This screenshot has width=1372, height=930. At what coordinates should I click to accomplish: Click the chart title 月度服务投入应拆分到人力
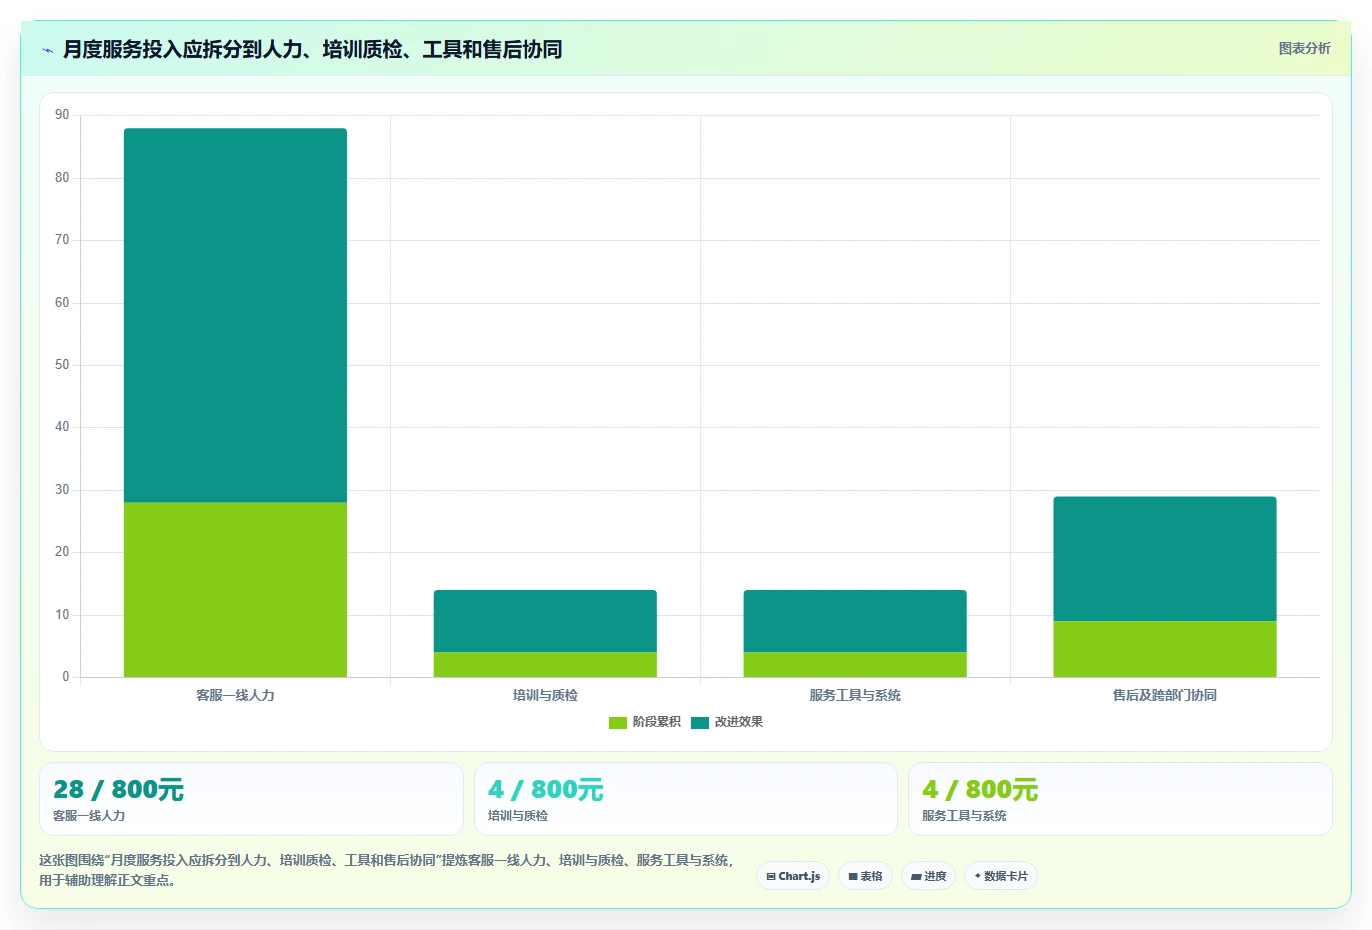[312, 49]
